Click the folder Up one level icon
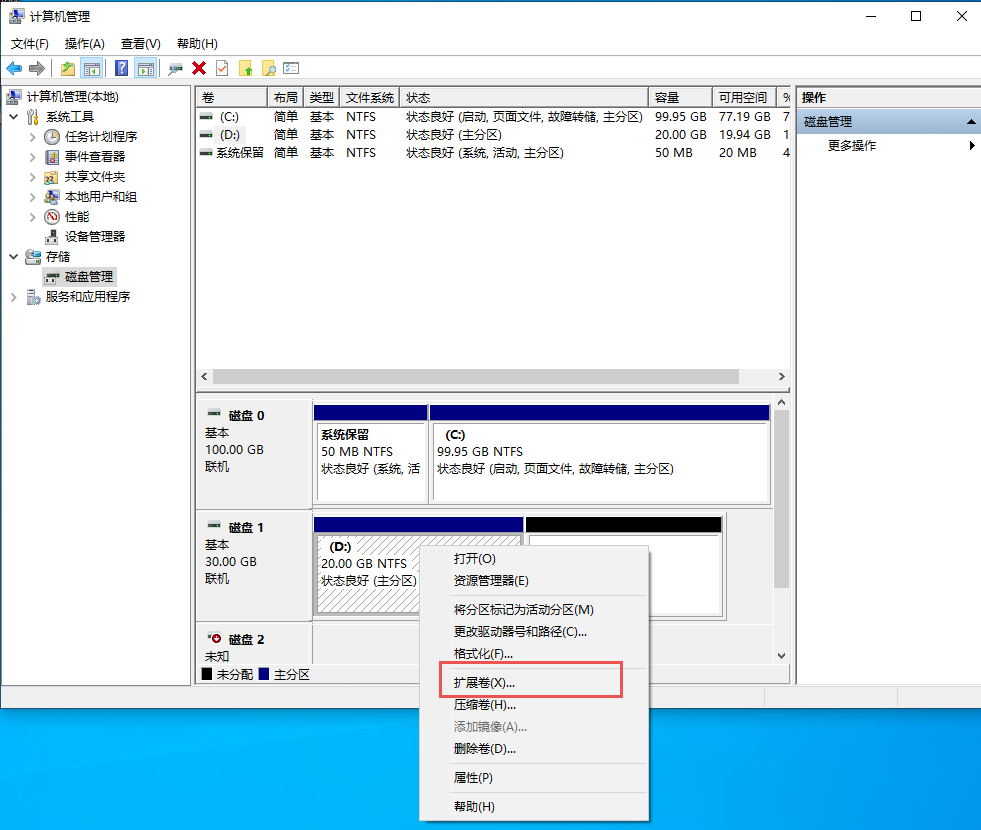981x830 pixels. (68, 68)
